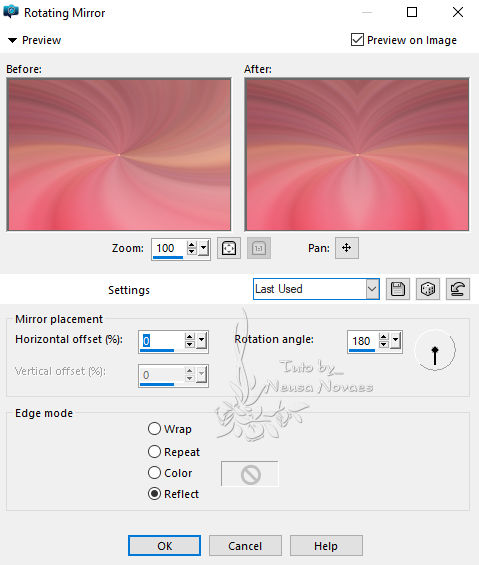The width and height of the screenshot is (479, 565).
Task: Click the rotation angle dial control
Action: coord(435,350)
